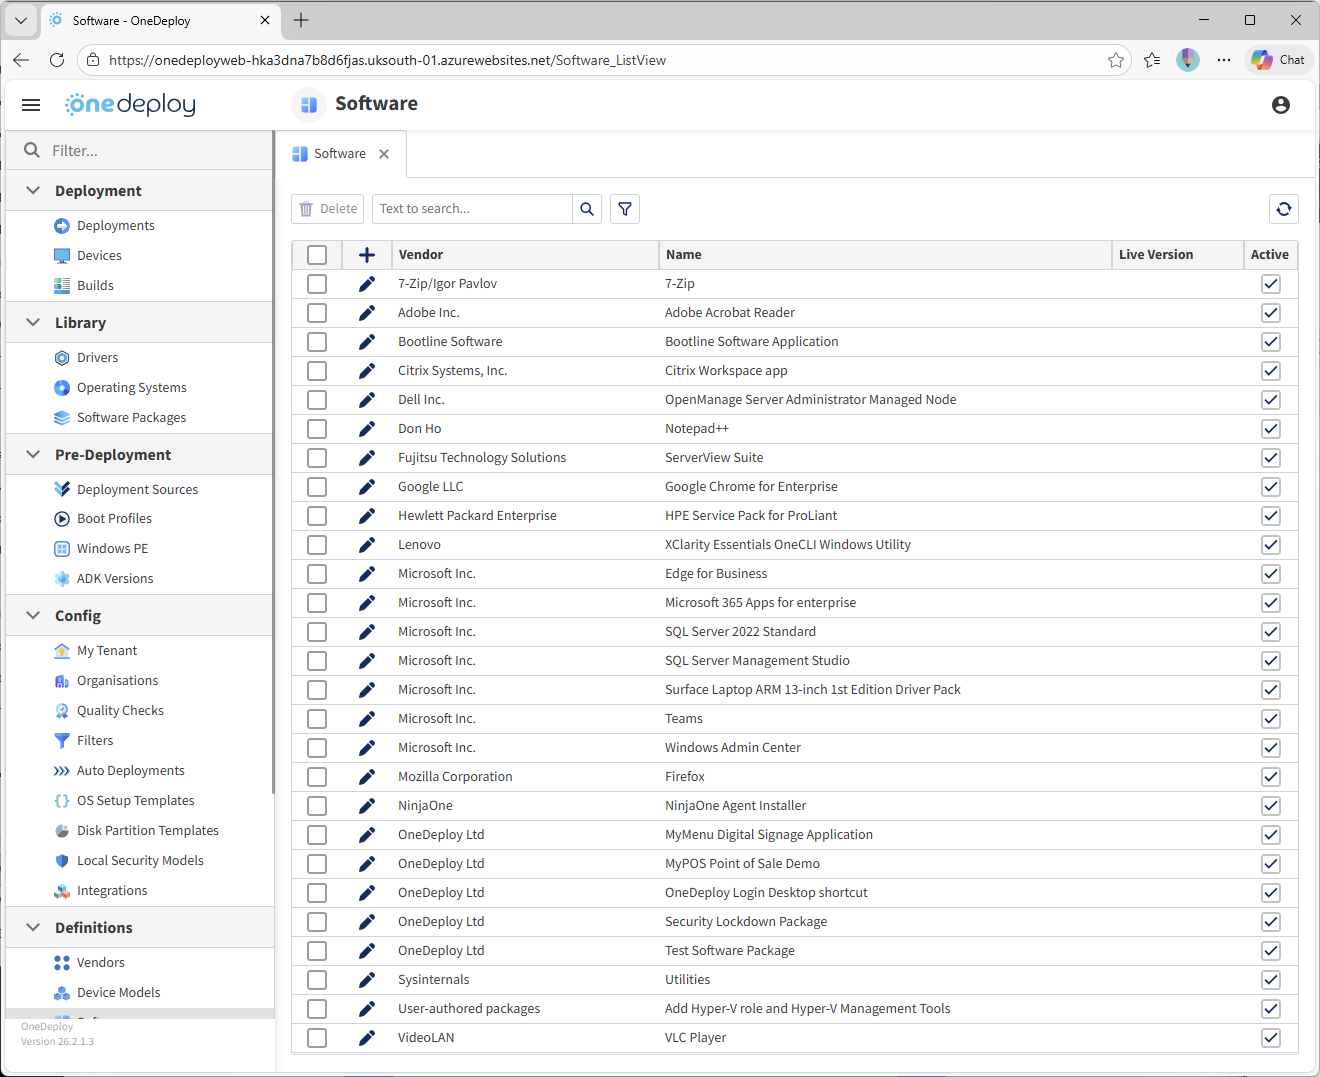Viewport: 1320px width, 1077px height.
Task: Open the user account profile icon
Action: [1280, 105]
